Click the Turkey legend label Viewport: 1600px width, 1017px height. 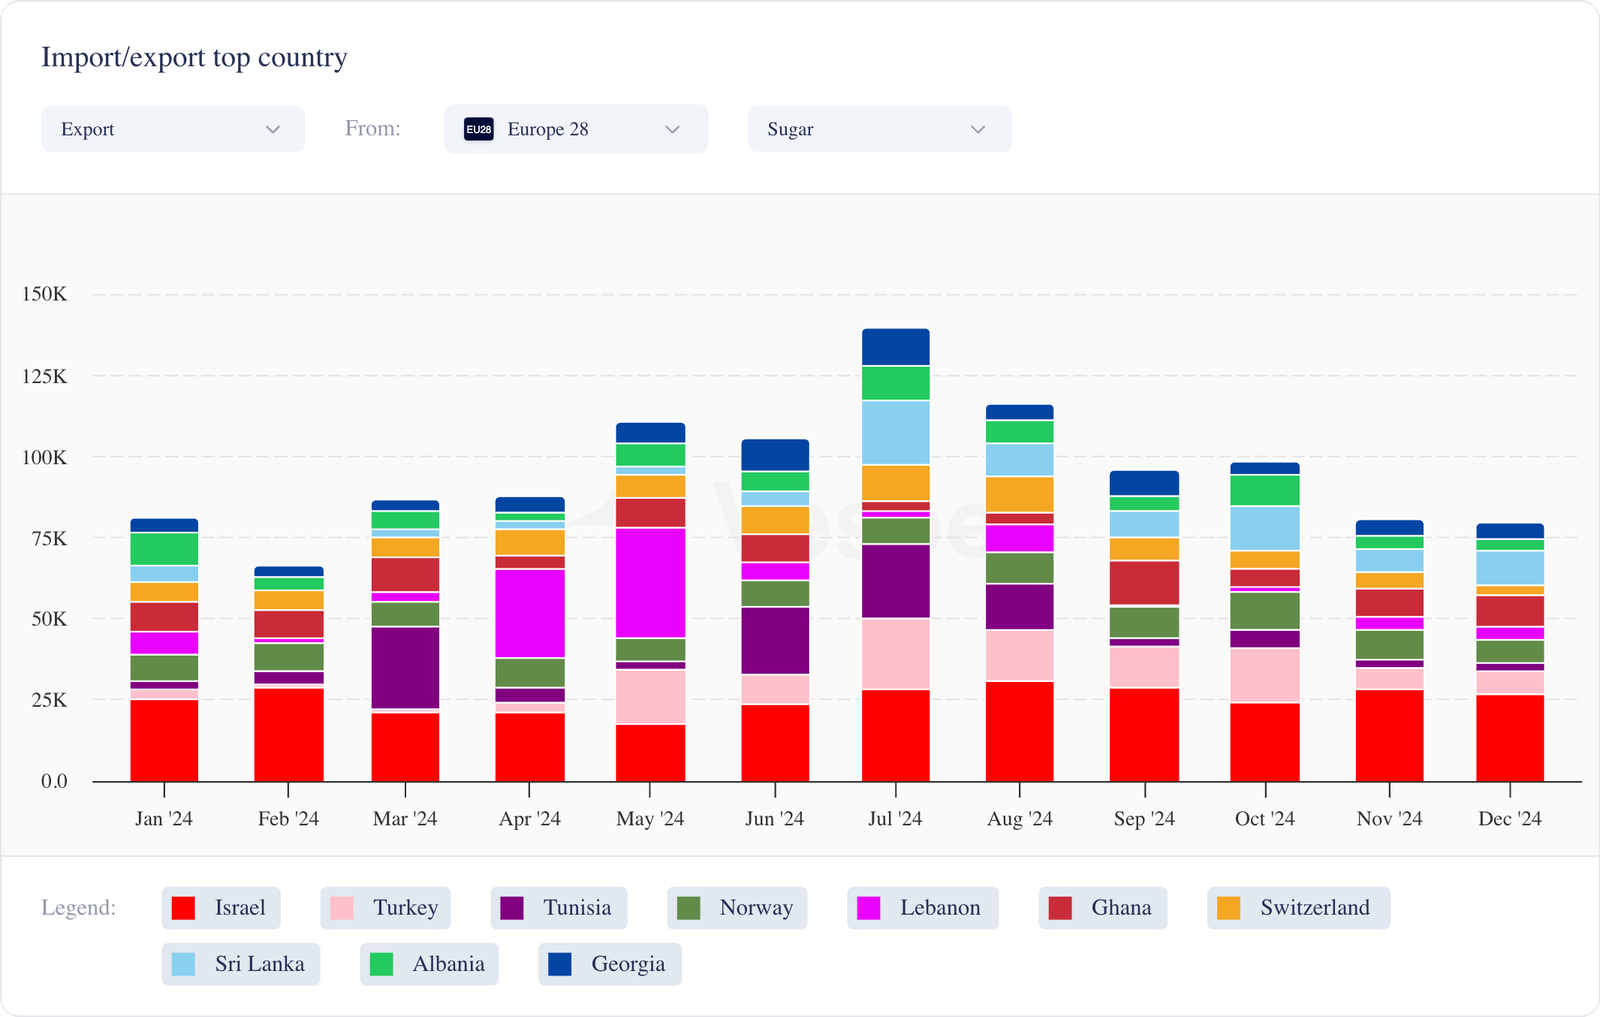[405, 908]
